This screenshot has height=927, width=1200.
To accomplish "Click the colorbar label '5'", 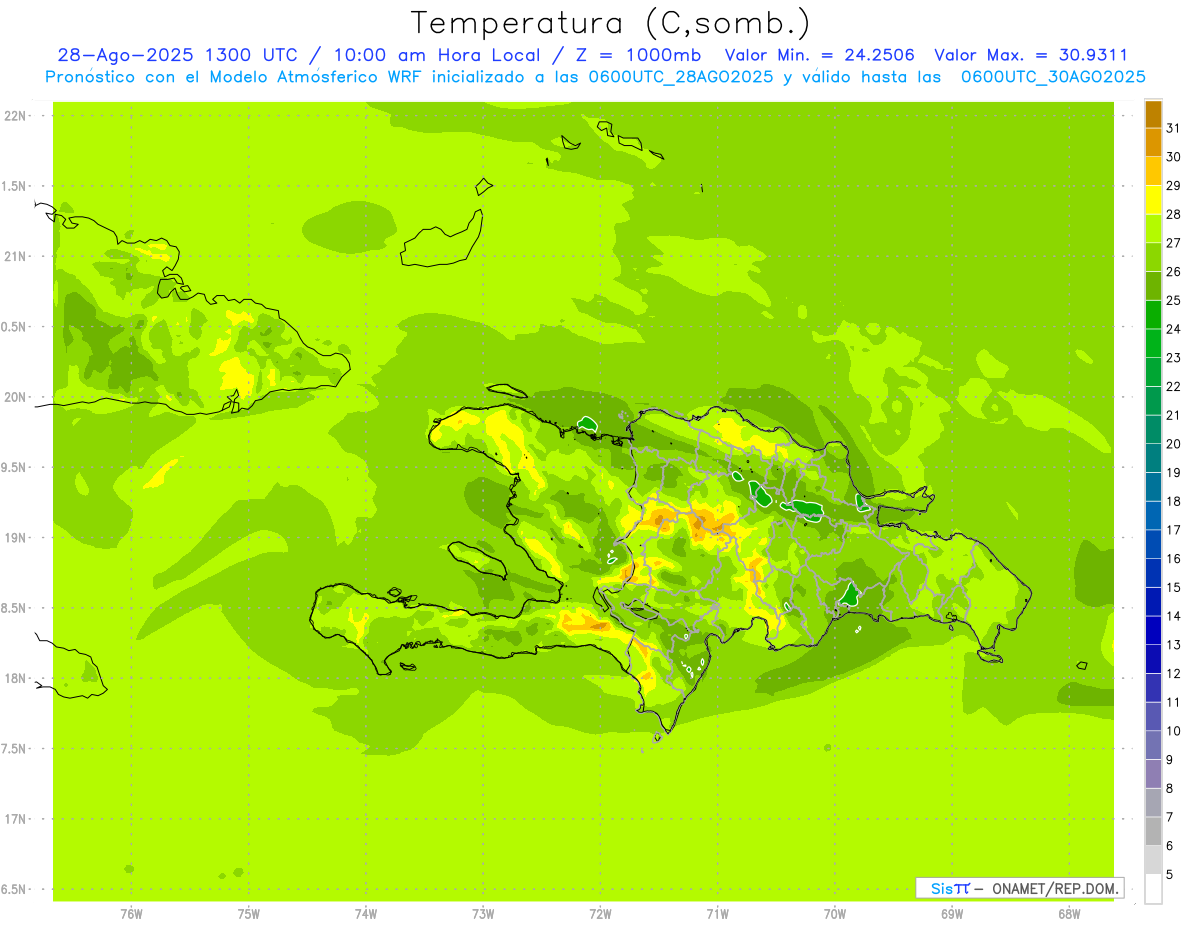I will point(1170,874).
